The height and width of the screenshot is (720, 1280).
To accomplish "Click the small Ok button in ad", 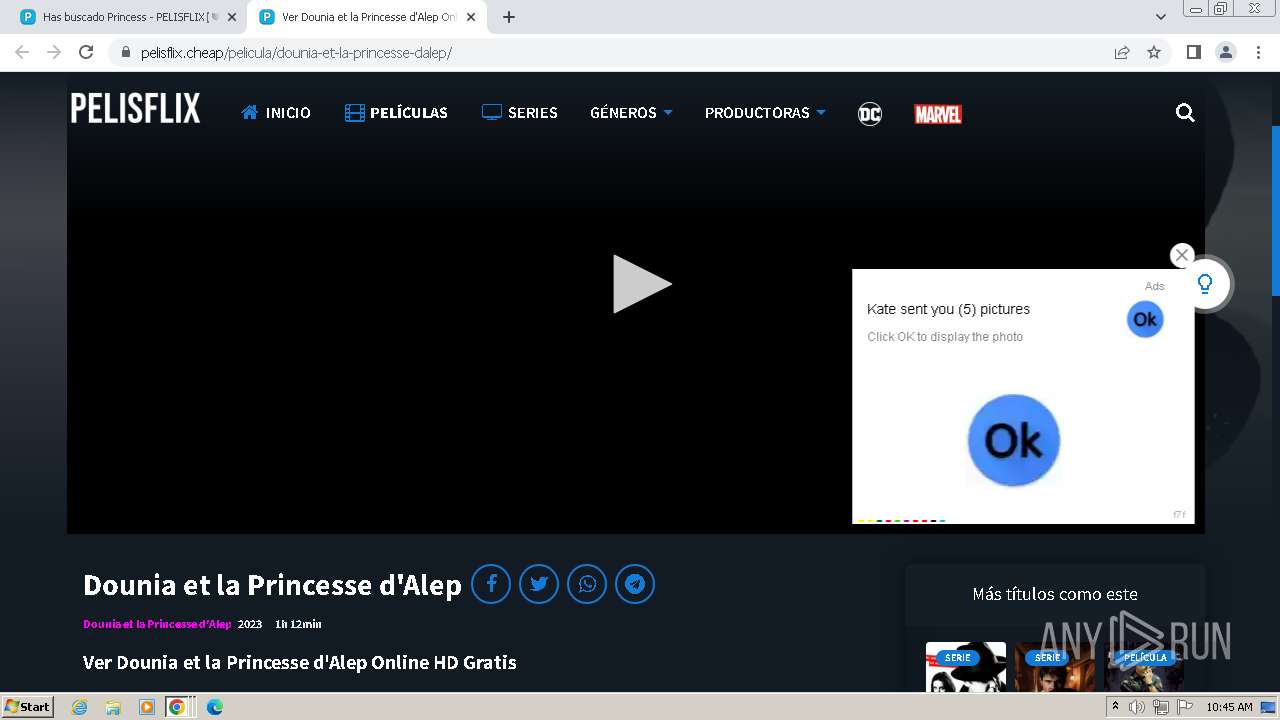I will (x=1145, y=319).
